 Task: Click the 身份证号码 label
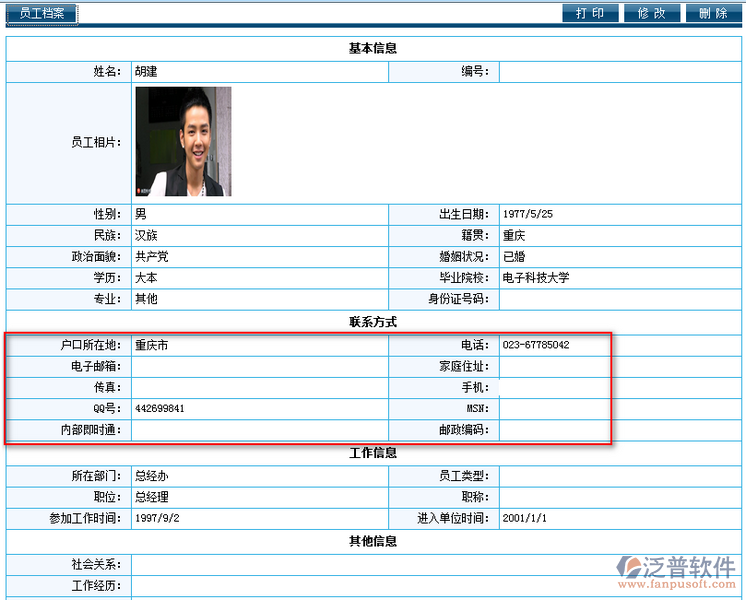(459, 299)
